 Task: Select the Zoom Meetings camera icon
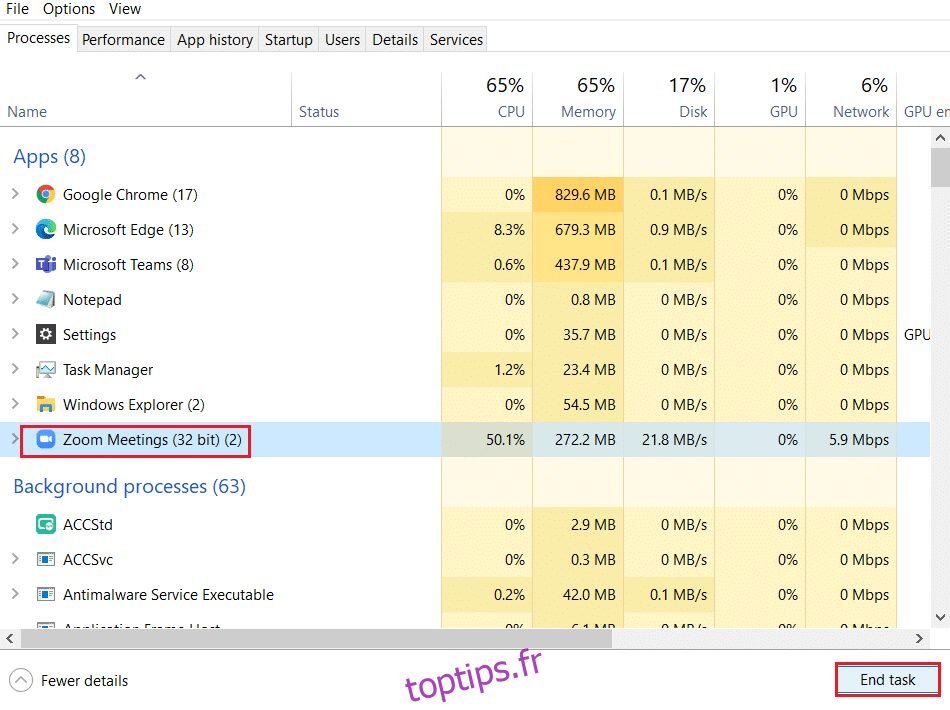click(45, 440)
